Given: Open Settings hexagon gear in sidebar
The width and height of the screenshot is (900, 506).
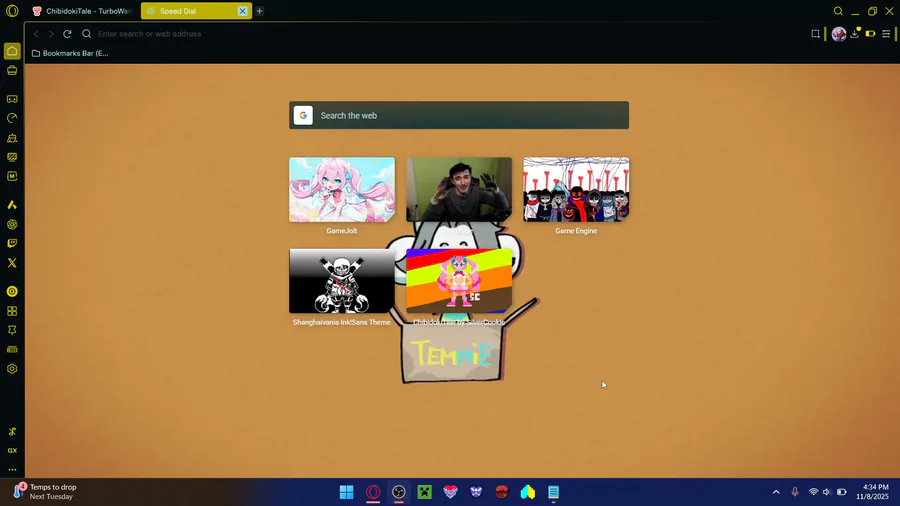Looking at the screenshot, I should point(12,369).
